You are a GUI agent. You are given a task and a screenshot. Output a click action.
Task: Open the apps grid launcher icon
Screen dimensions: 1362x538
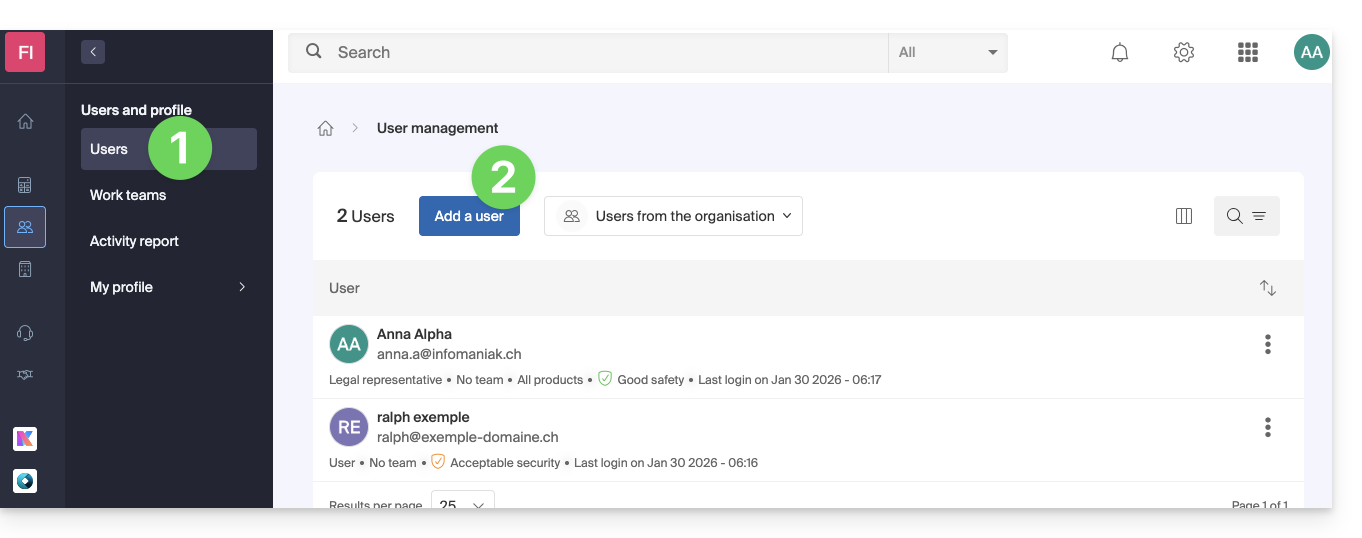click(x=1247, y=52)
